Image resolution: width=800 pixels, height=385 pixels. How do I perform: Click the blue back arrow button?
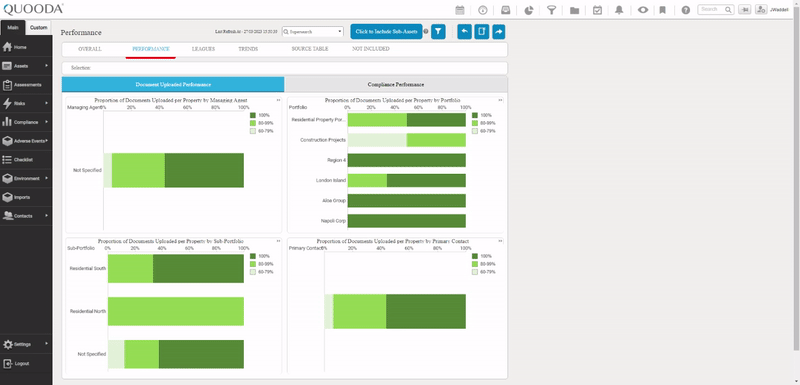tap(464, 32)
